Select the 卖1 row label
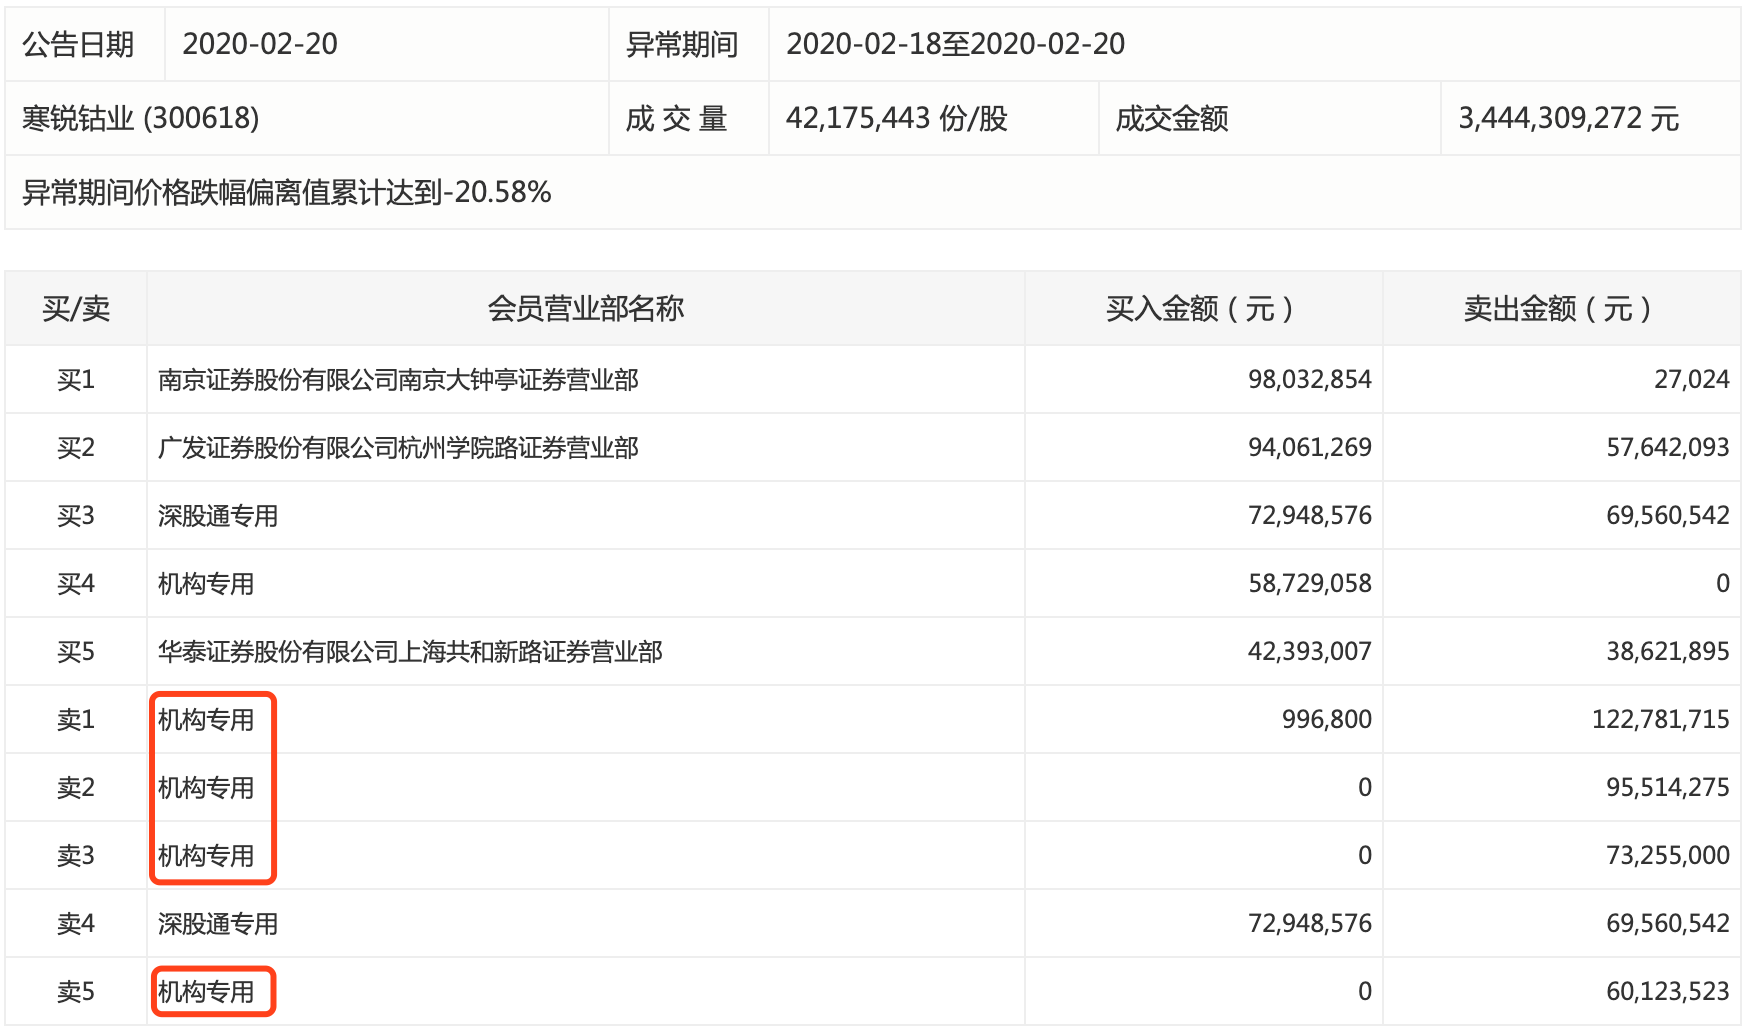 point(76,719)
